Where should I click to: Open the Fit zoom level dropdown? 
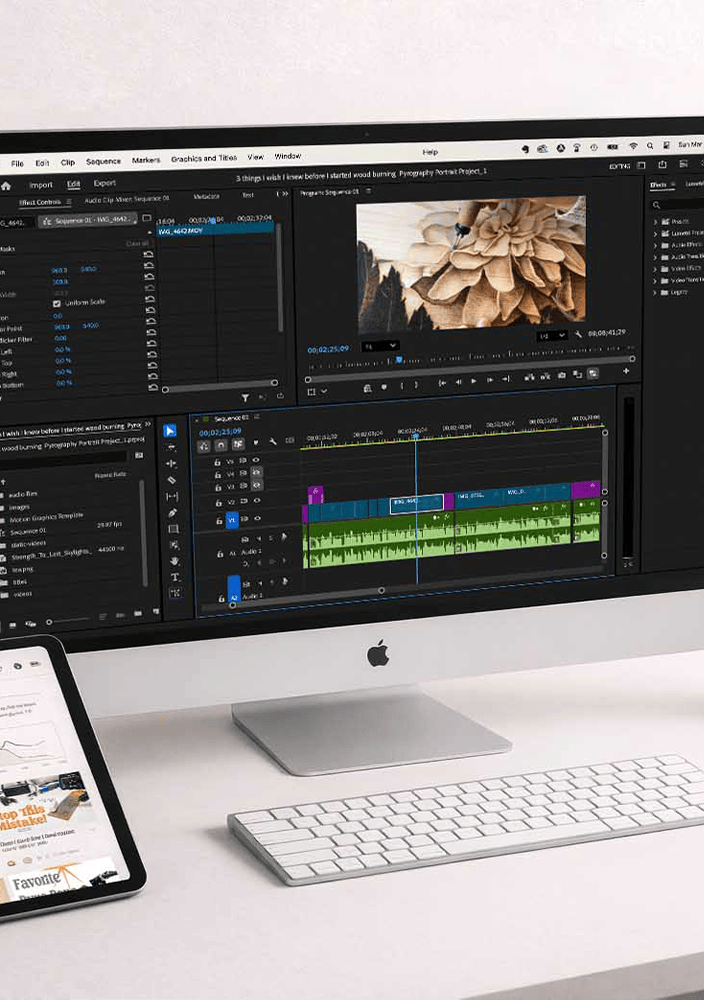(381, 346)
